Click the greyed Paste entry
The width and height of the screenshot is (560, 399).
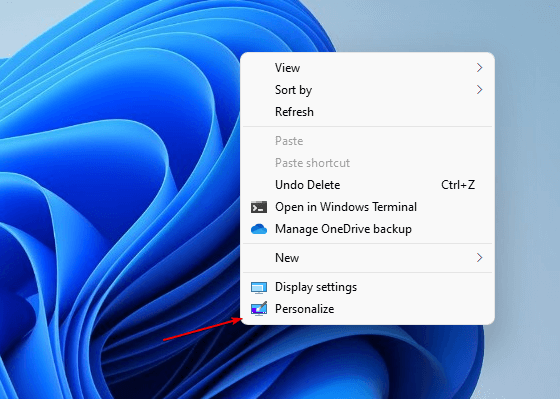367,141
